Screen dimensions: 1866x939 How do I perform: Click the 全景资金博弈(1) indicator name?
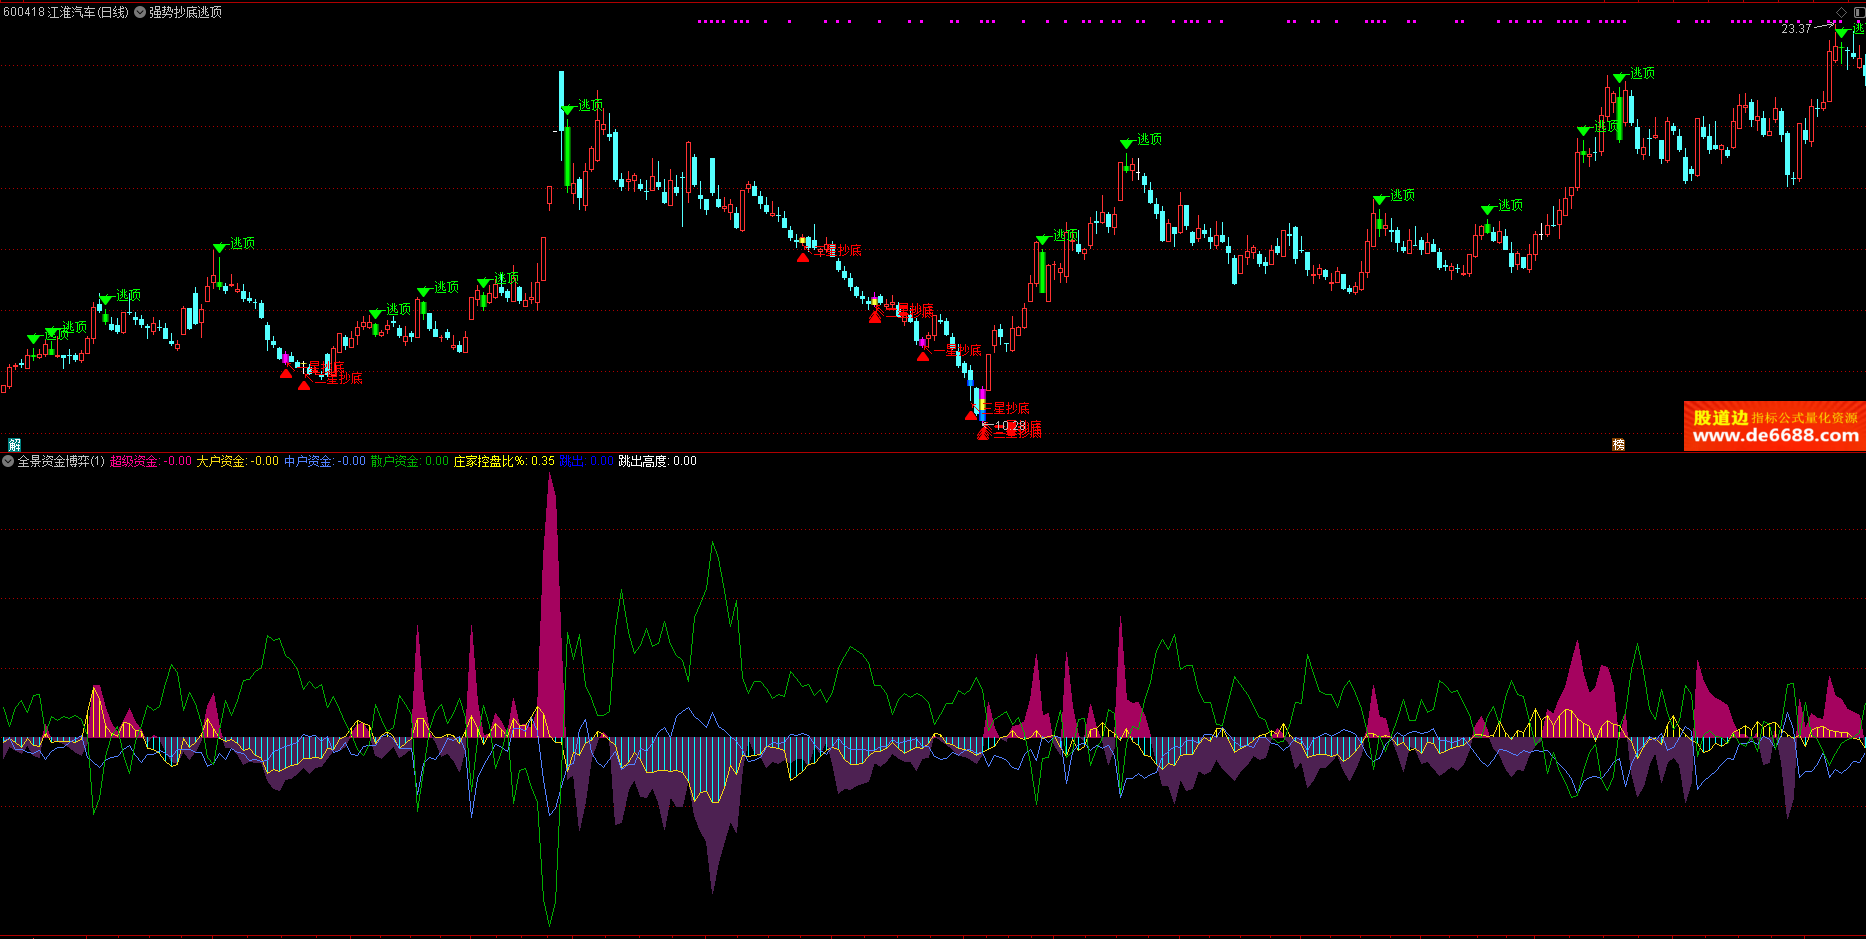61,461
